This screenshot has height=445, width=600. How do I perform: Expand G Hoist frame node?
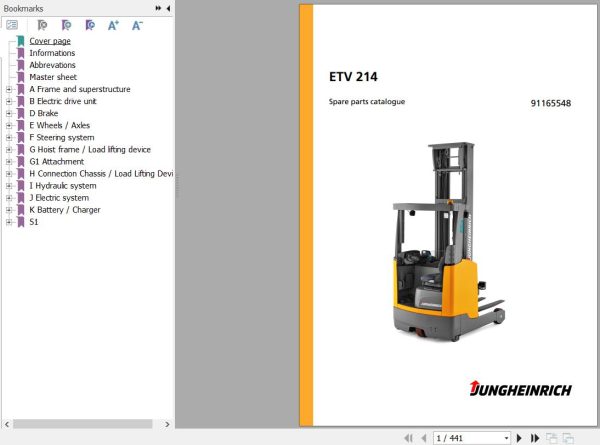(9, 150)
